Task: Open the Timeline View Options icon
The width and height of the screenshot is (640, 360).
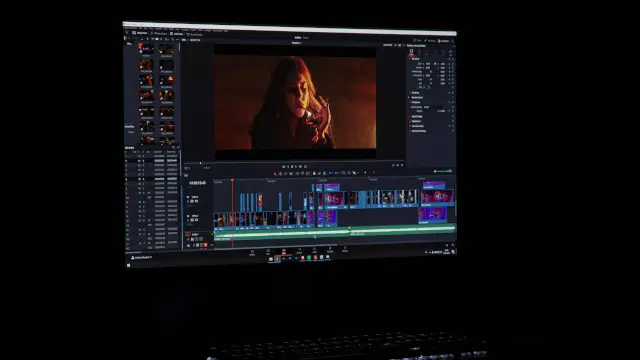Action: click(186, 175)
